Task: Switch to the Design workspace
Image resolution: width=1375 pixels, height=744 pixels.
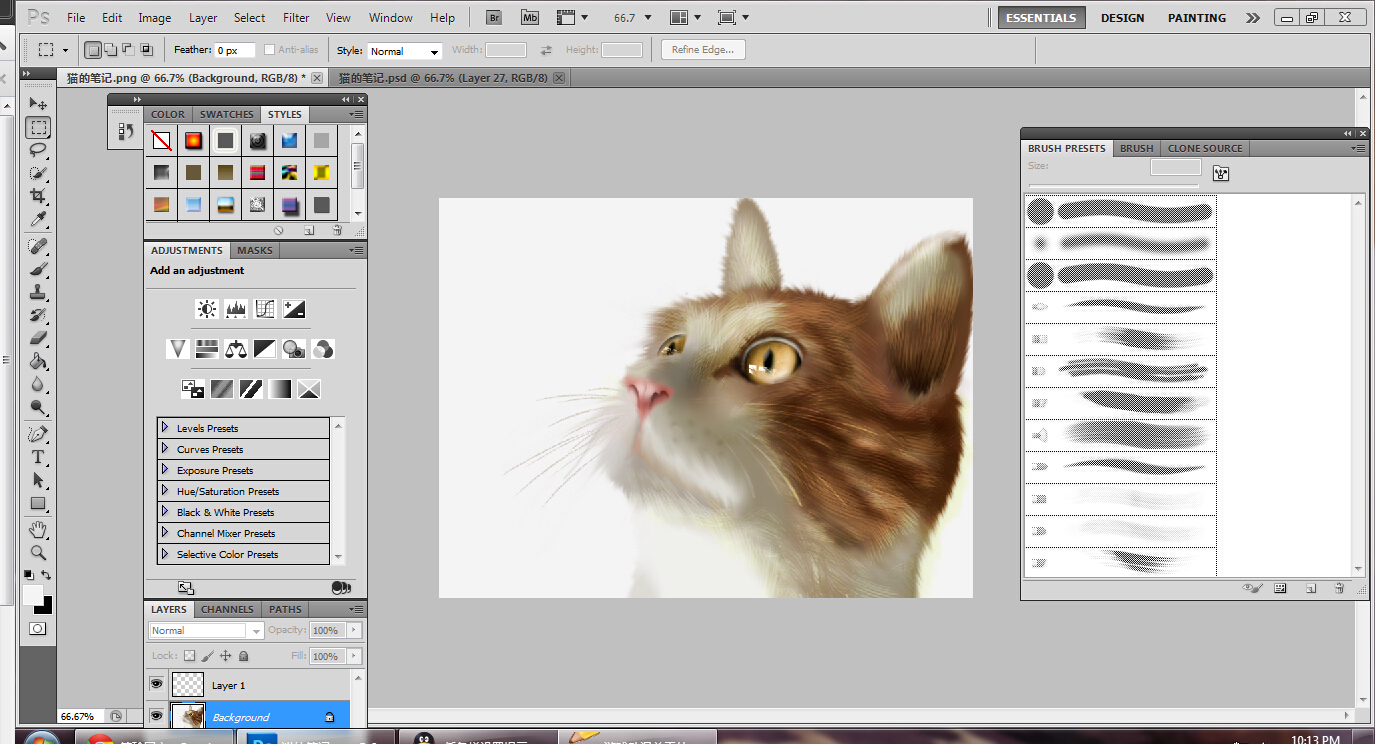Action: click(1123, 18)
